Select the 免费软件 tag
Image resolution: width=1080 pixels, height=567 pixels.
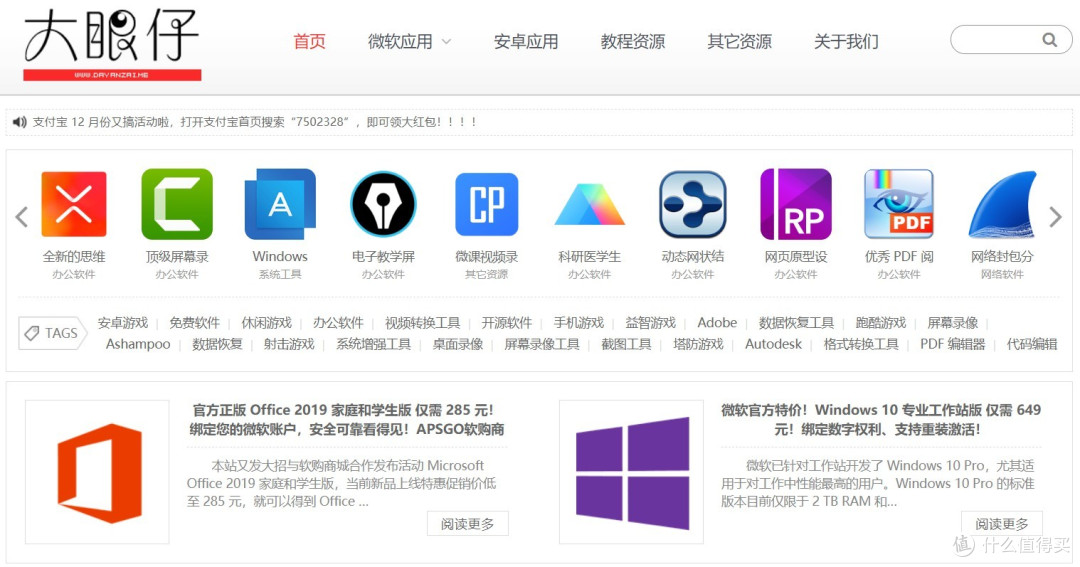pos(194,322)
